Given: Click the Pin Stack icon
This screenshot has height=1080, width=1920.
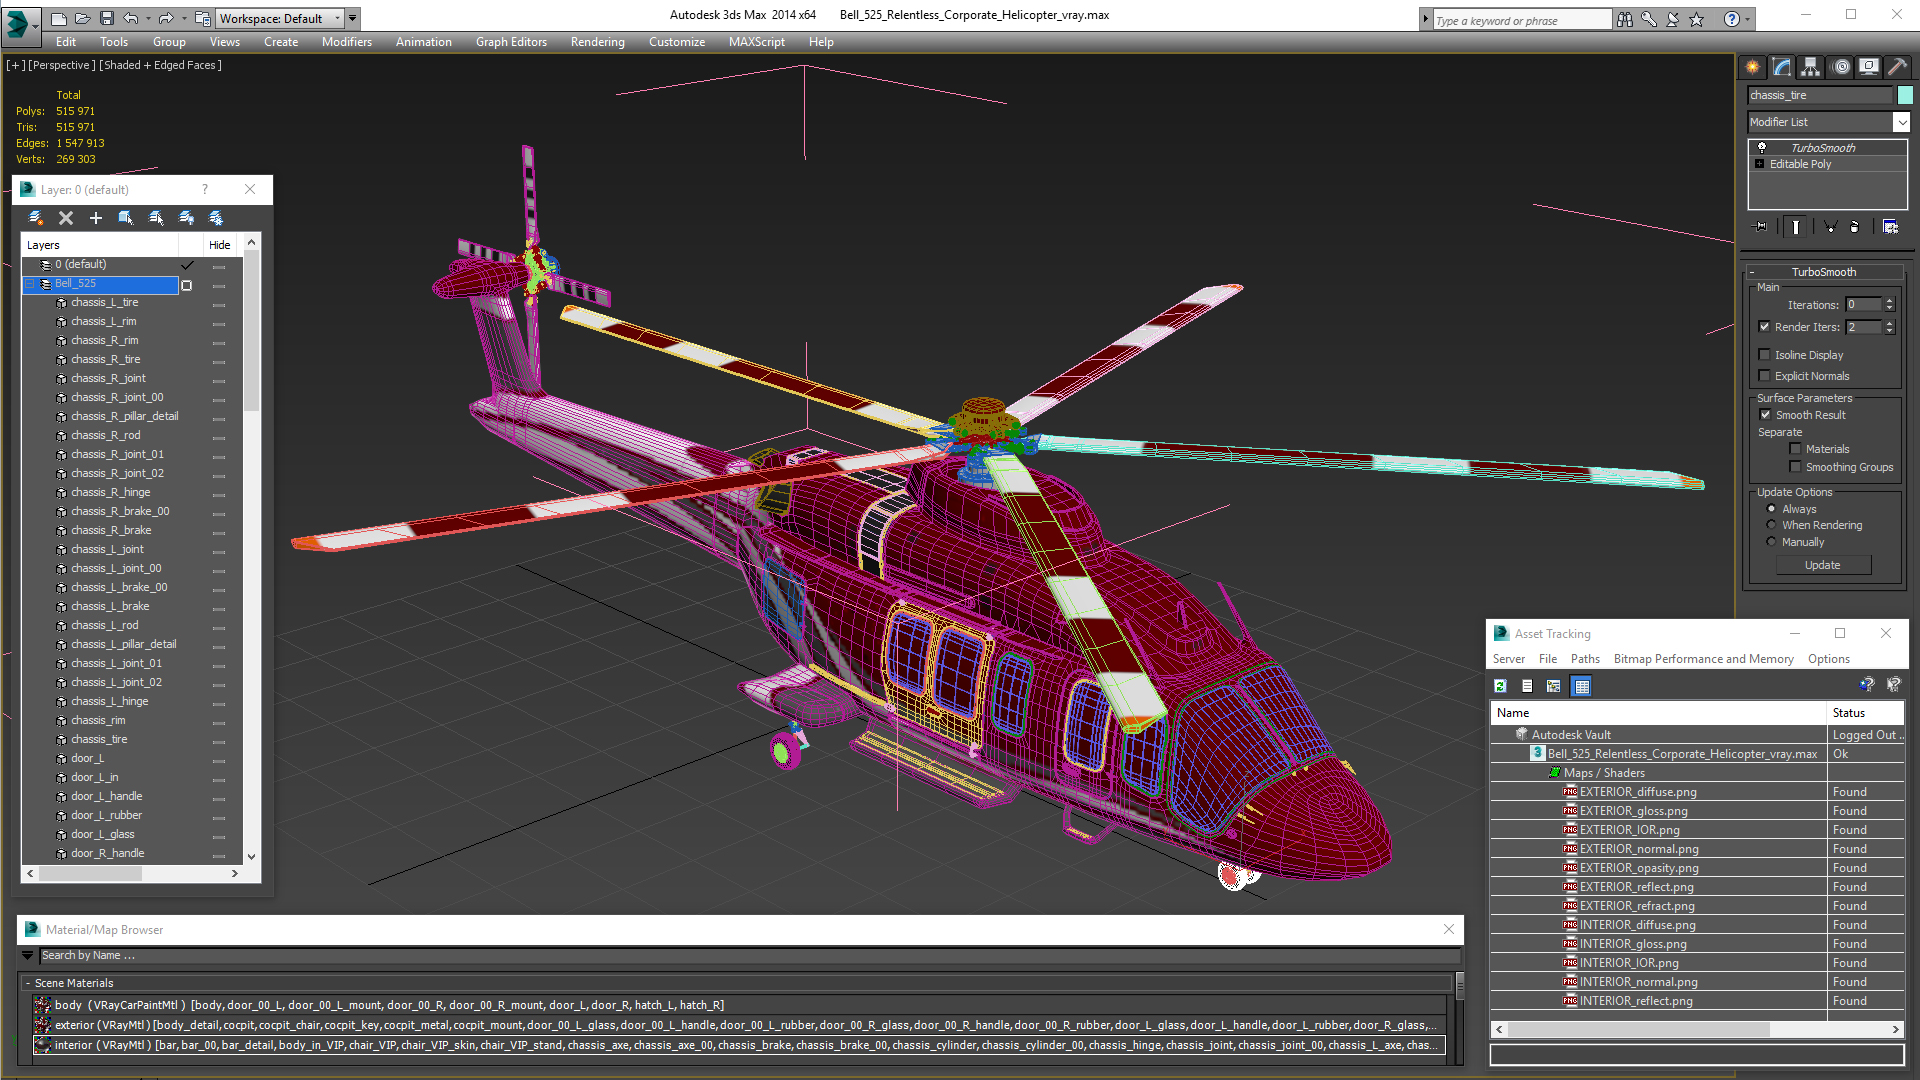Looking at the screenshot, I should pos(1761,227).
